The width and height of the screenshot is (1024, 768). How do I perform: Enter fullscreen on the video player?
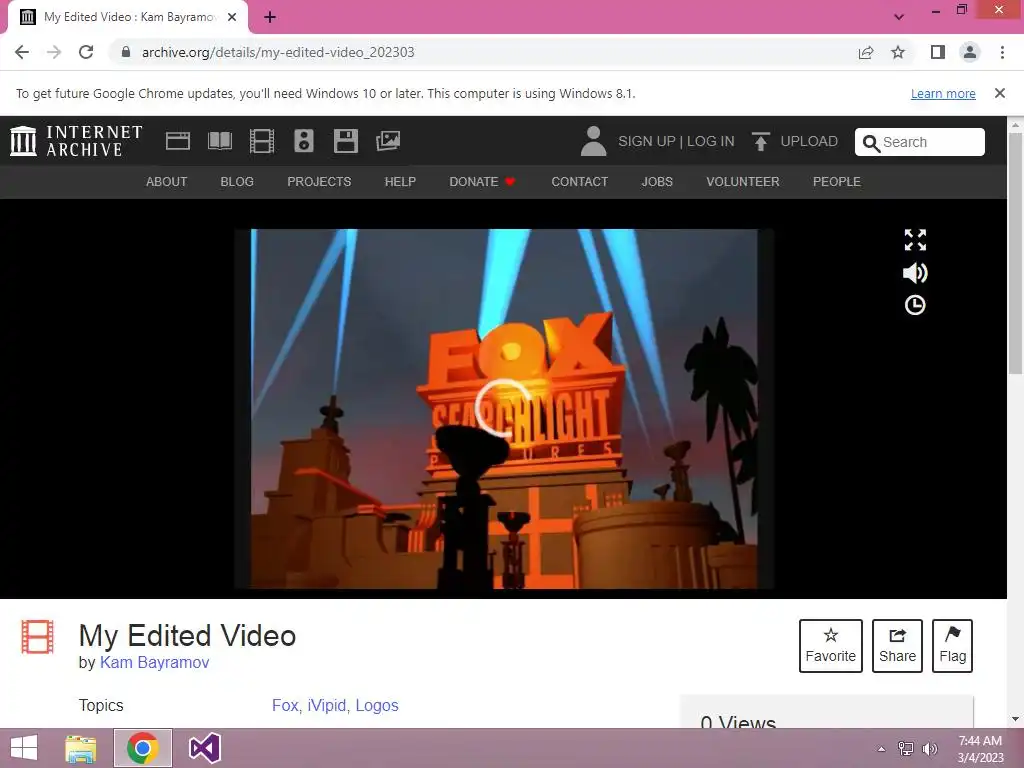tap(915, 240)
